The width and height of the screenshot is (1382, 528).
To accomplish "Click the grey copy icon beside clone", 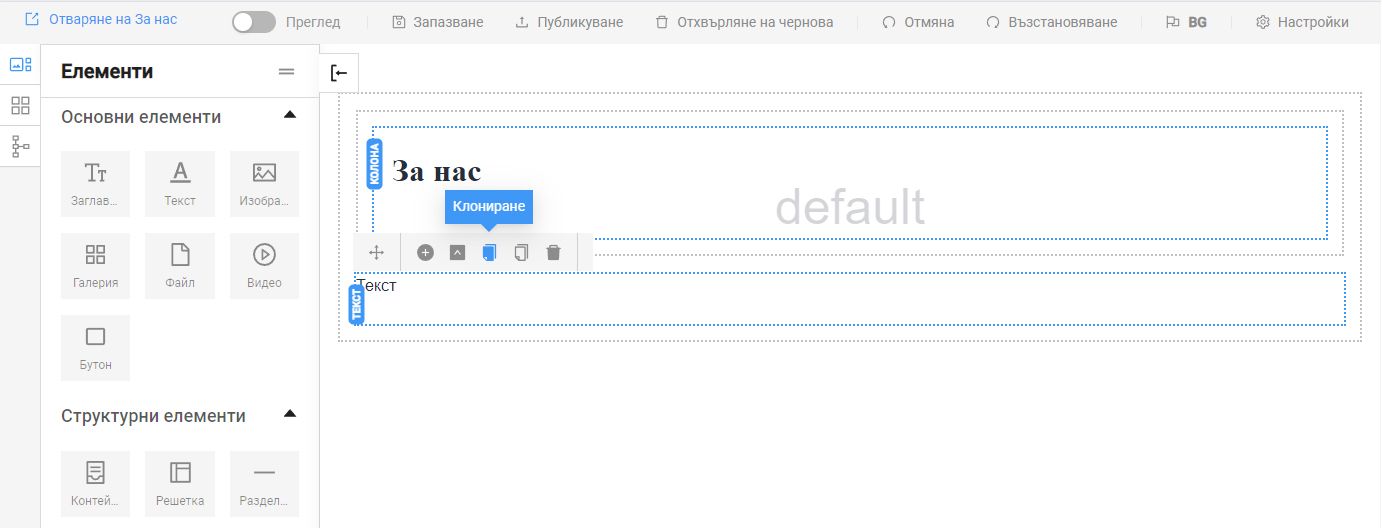I will pyautogui.click(x=521, y=253).
